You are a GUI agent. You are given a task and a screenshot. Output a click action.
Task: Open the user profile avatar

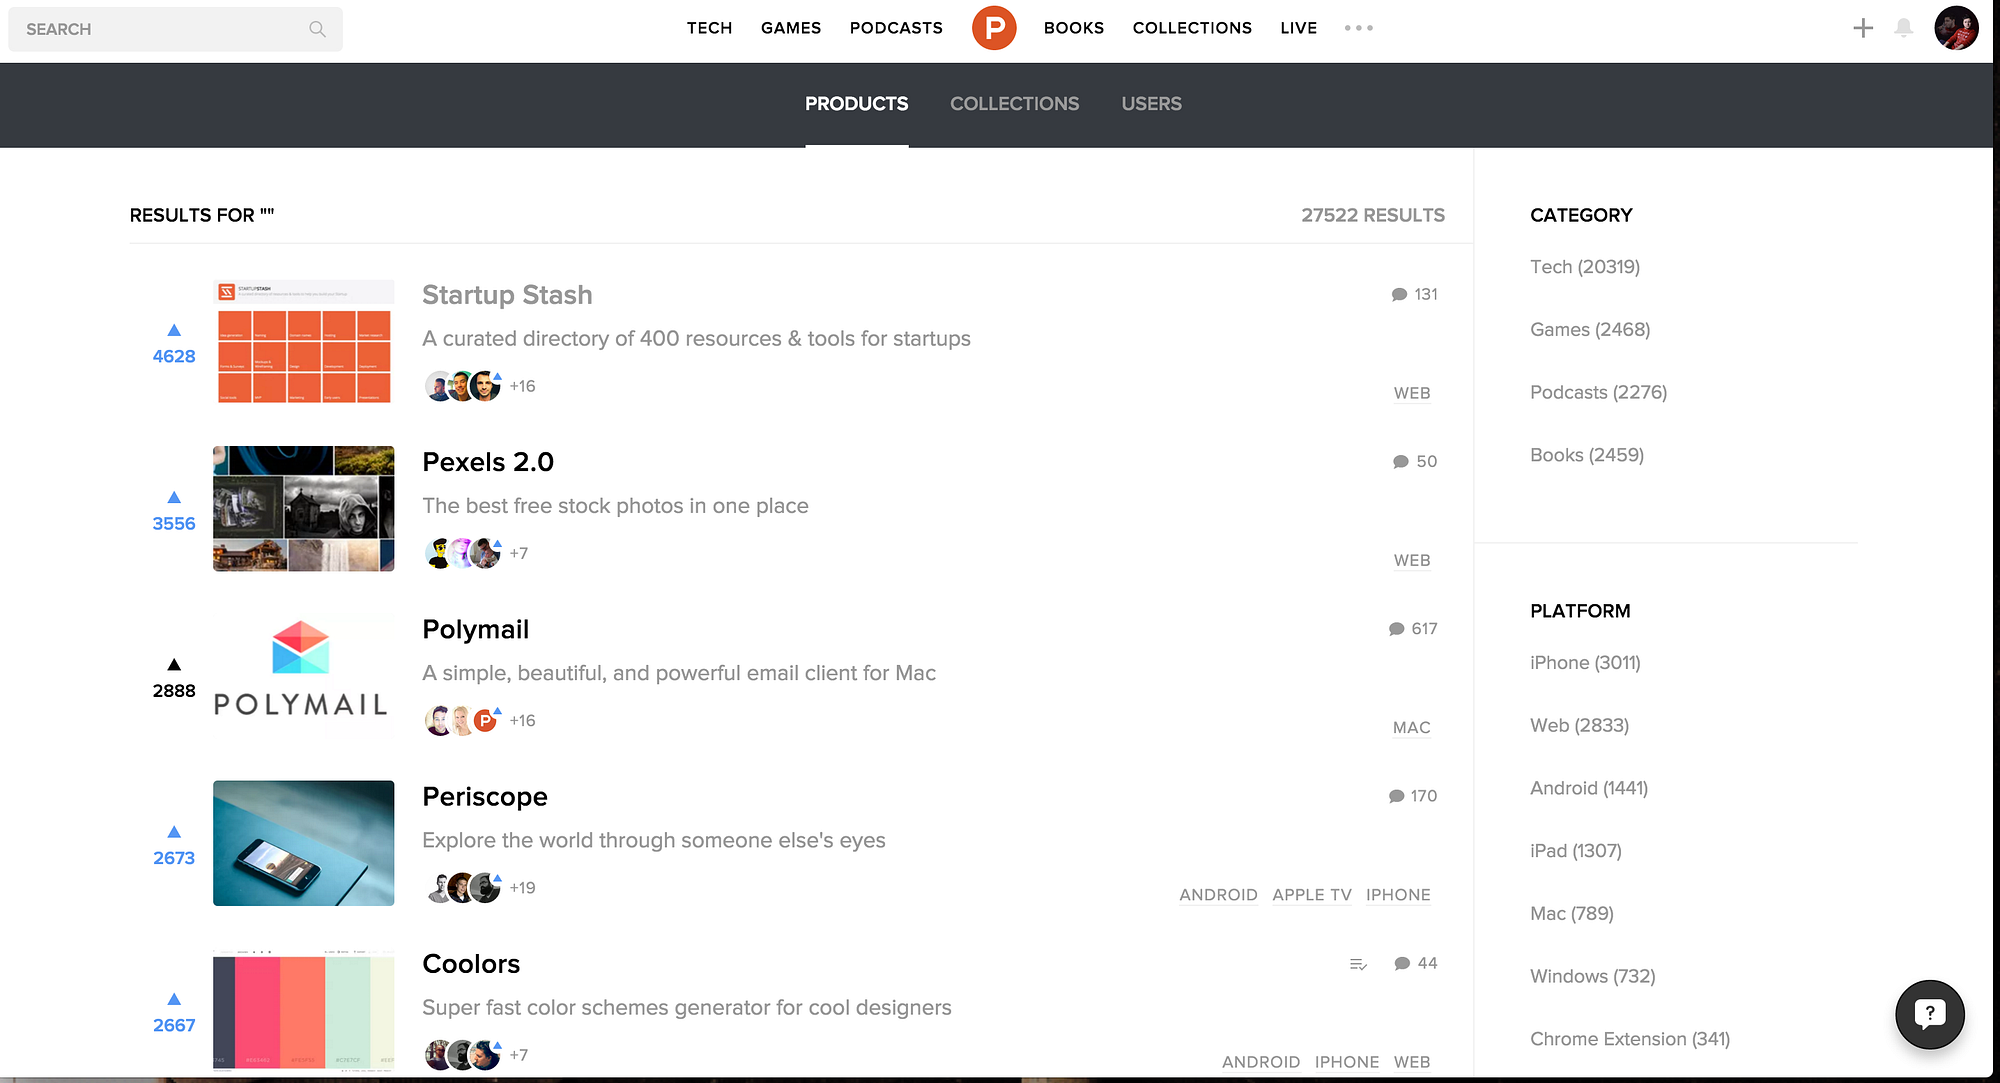point(1955,28)
